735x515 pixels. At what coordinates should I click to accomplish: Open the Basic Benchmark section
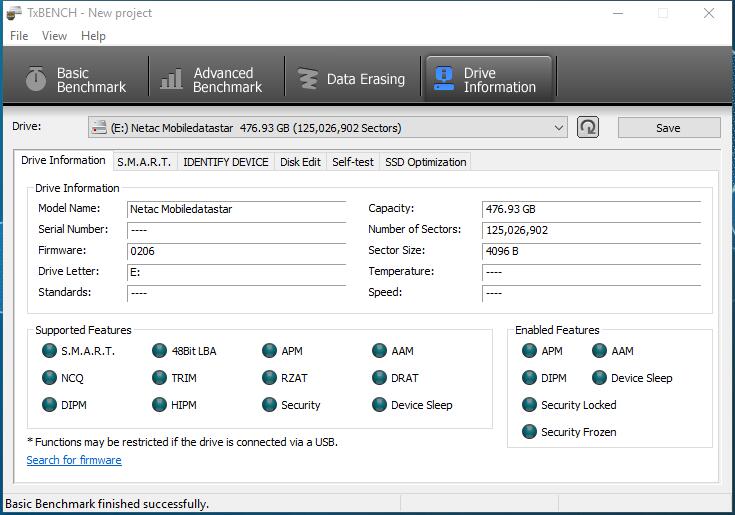[x=77, y=77]
